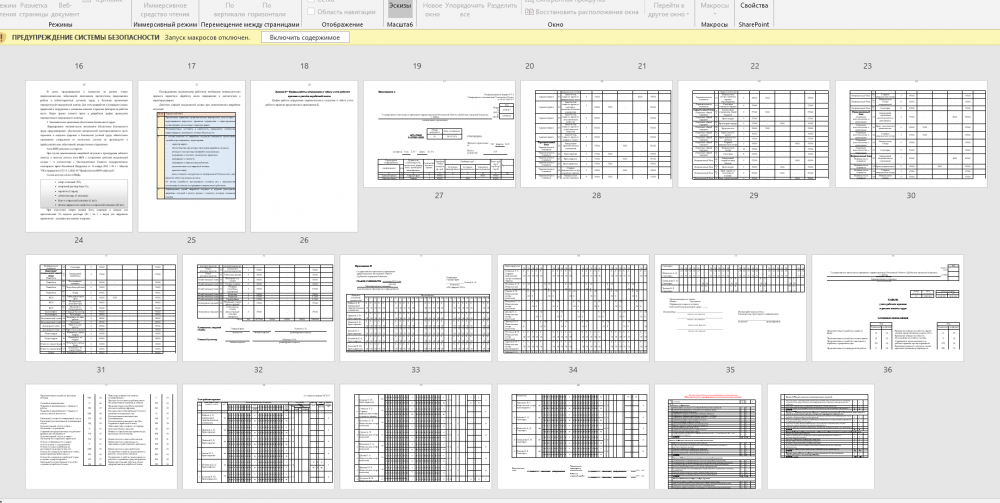1000x503 pixels.
Task: Switch to Веб-документ view mode
Action: coord(65,9)
